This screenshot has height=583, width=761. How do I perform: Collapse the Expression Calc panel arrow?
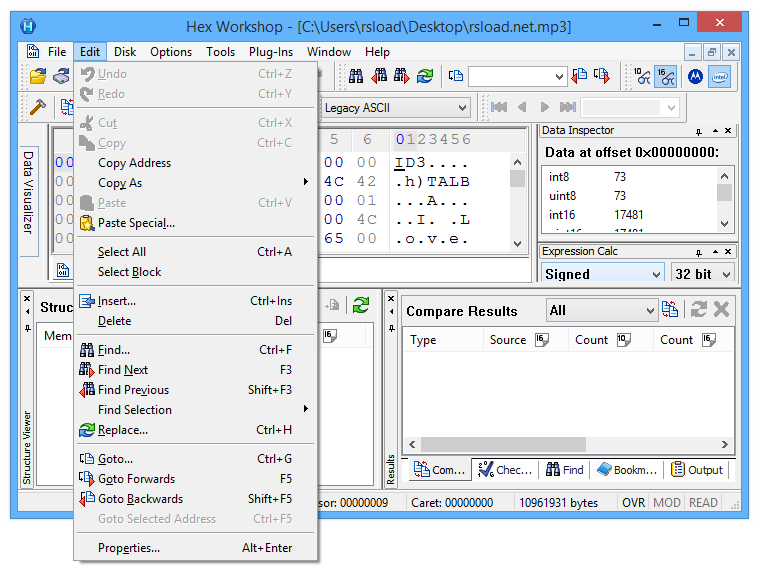click(715, 251)
